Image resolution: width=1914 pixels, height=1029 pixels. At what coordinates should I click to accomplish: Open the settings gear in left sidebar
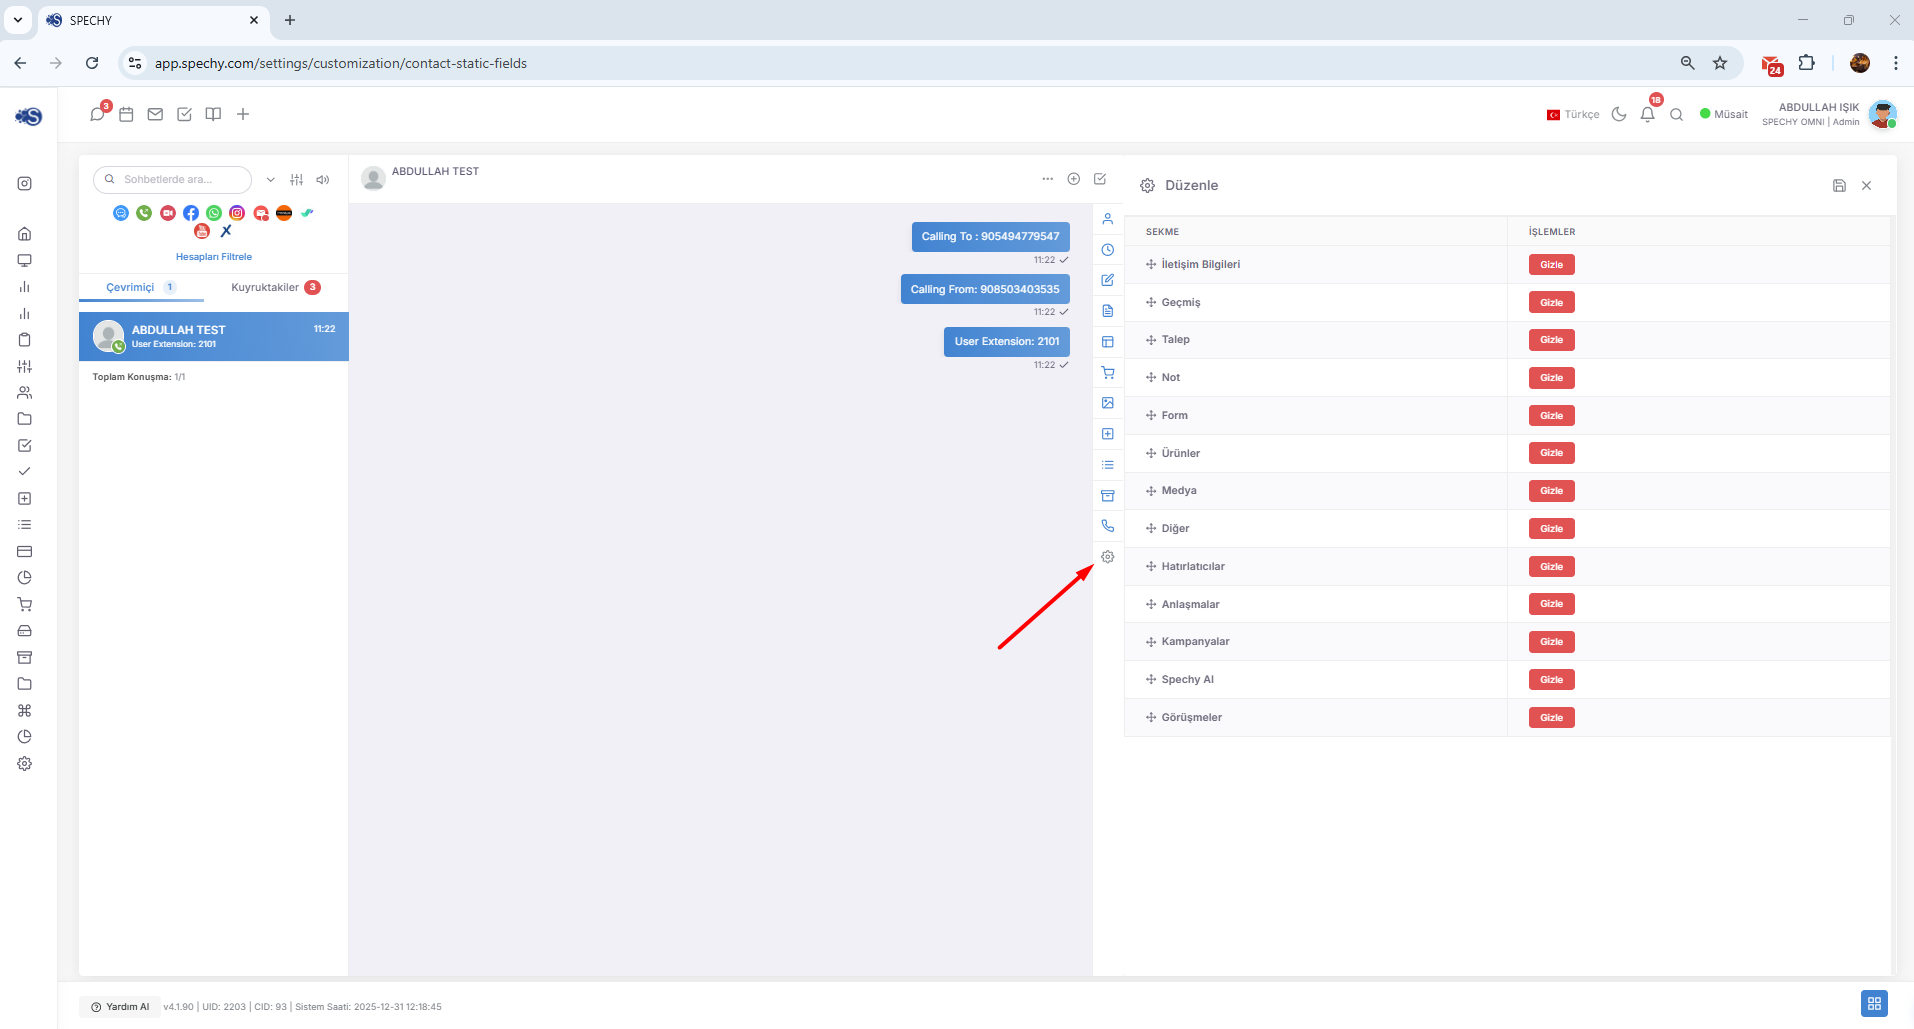tap(25, 764)
